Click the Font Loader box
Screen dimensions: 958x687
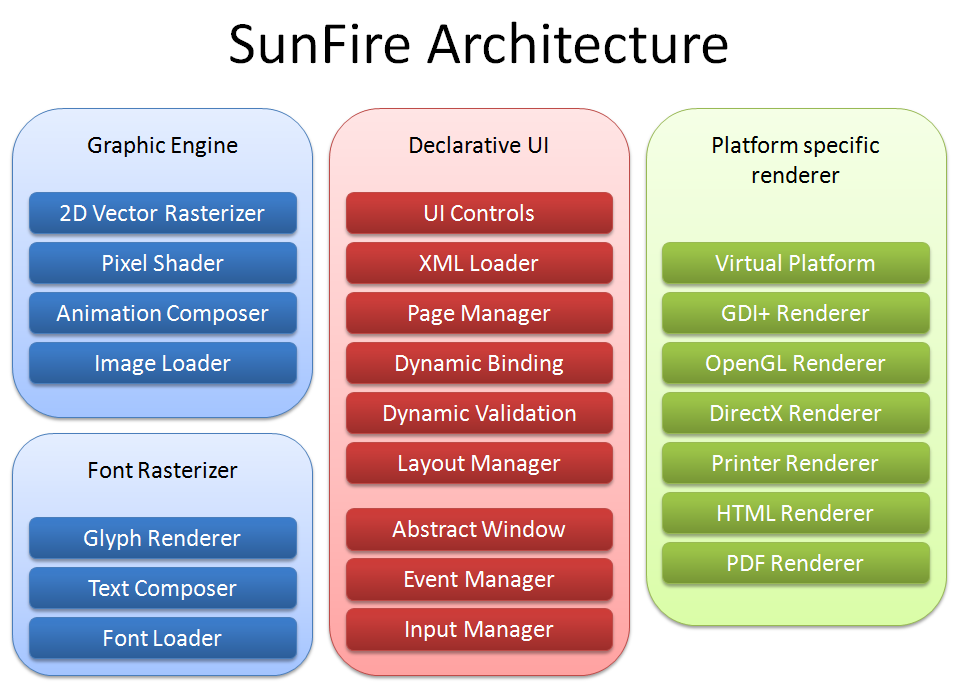[163, 638]
